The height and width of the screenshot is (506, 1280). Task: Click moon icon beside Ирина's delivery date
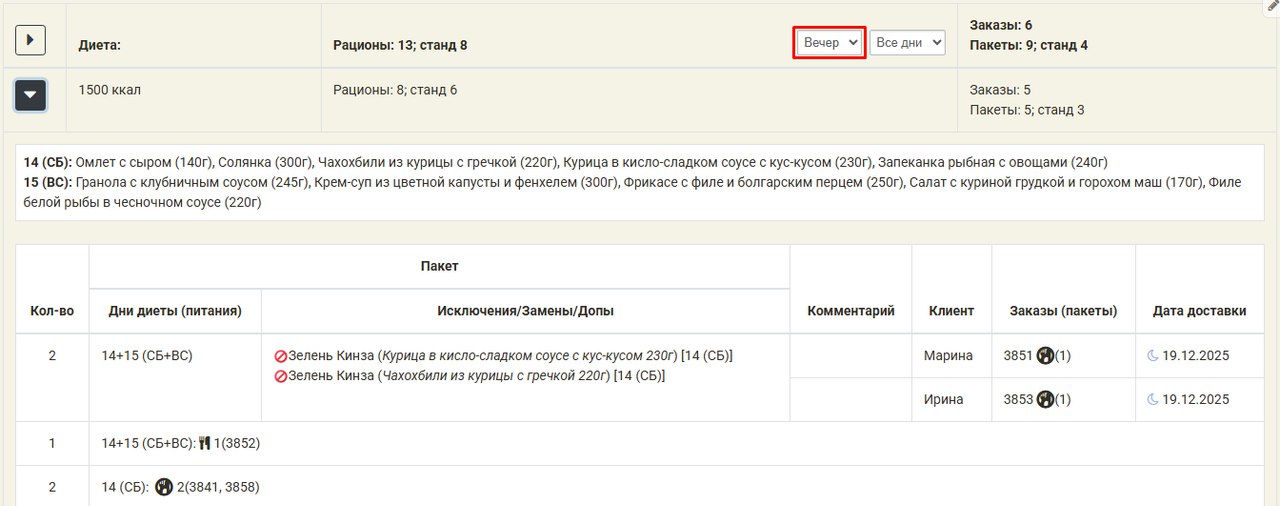click(x=1152, y=399)
